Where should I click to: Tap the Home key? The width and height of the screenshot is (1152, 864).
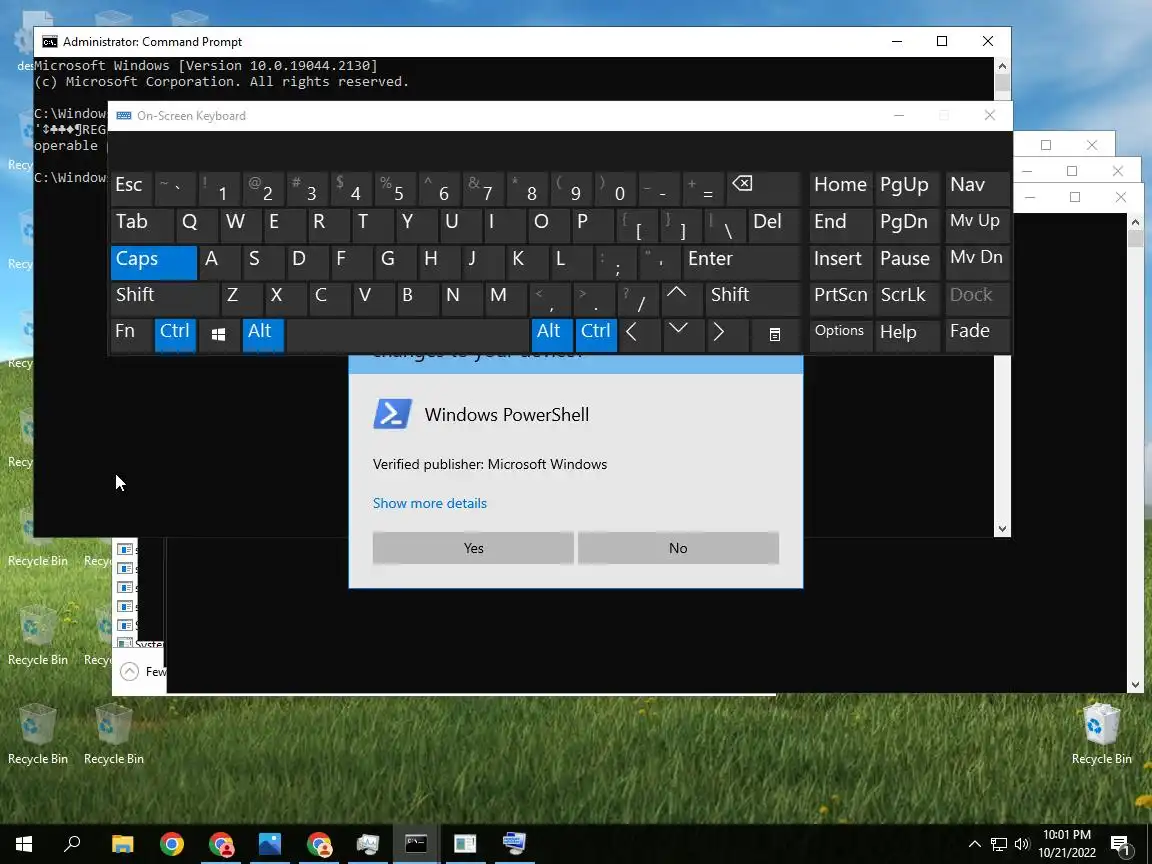841,189
